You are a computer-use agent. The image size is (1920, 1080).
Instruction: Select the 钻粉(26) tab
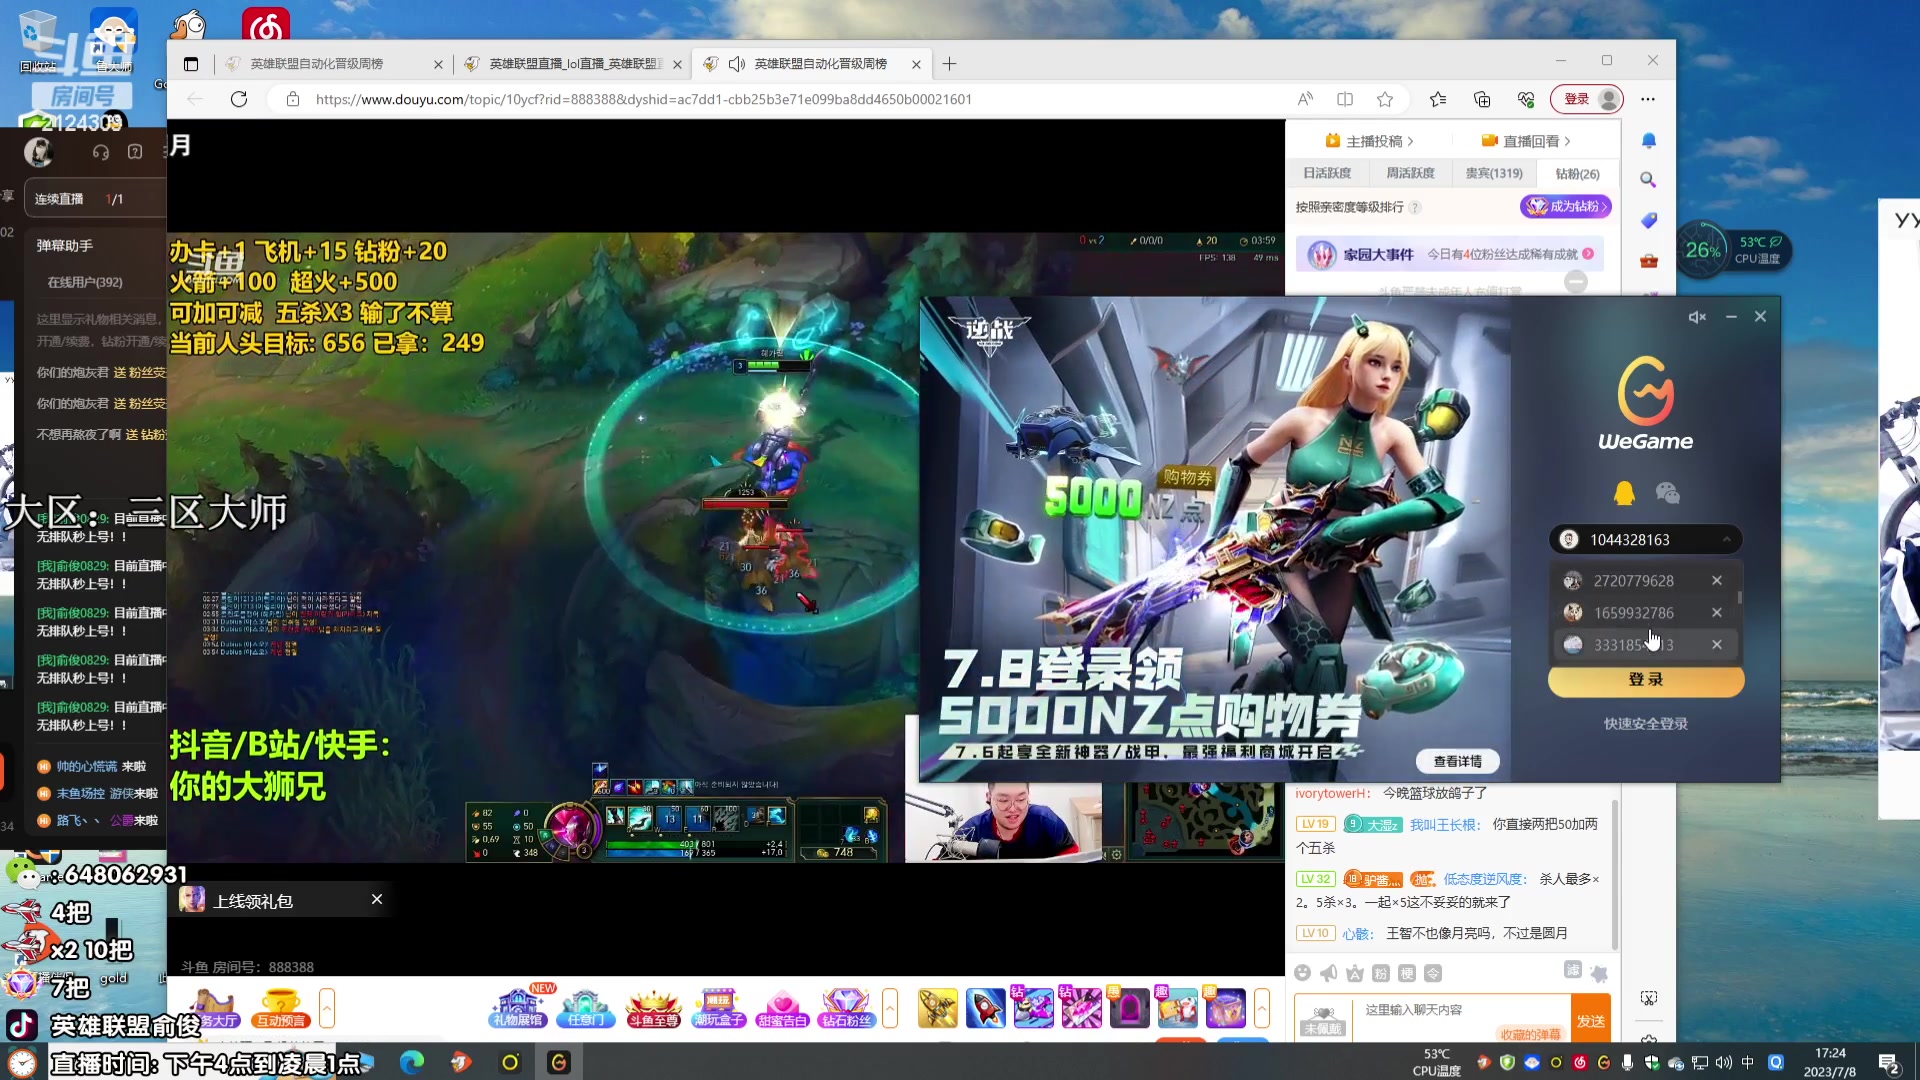click(1577, 174)
